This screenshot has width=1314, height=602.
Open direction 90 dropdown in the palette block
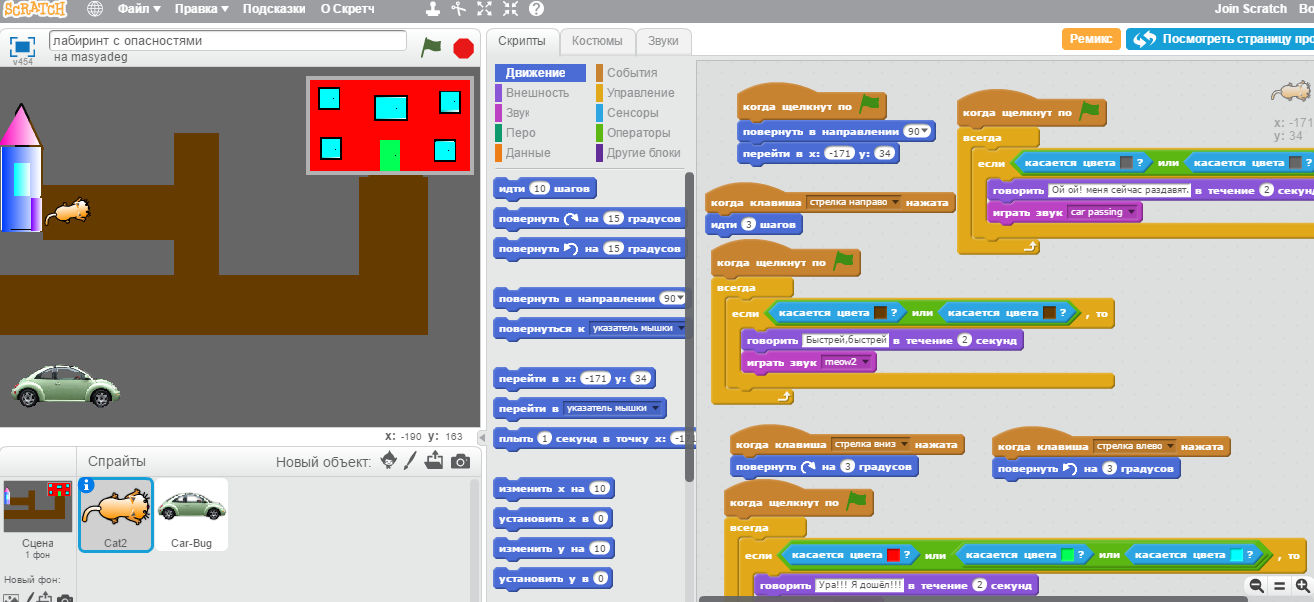pyautogui.click(x=680, y=299)
